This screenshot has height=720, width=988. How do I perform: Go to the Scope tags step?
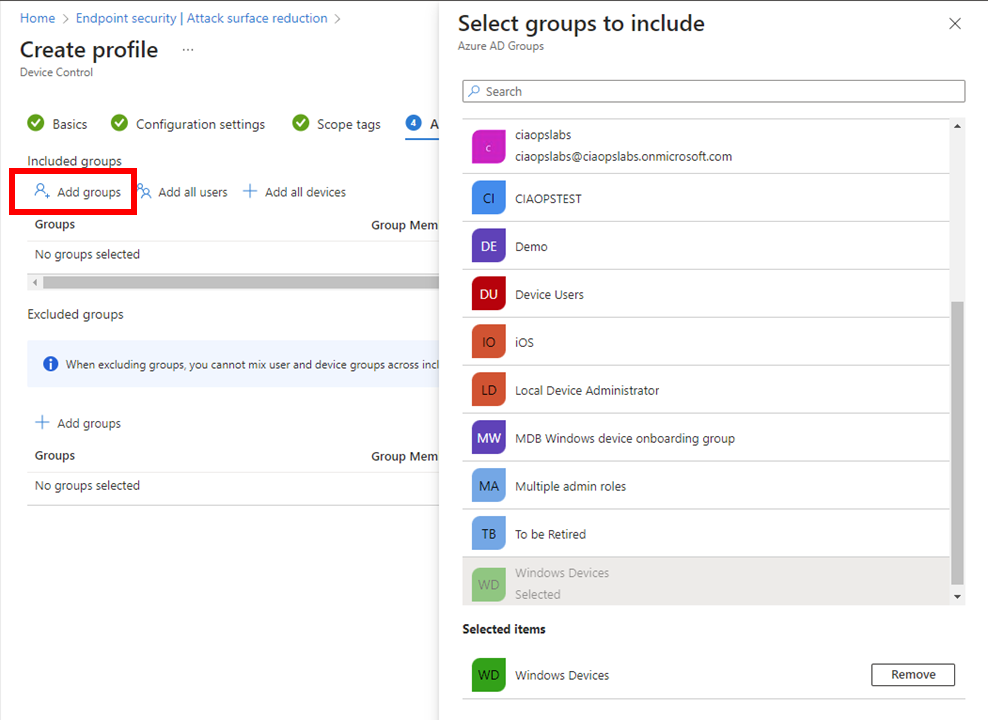348,124
